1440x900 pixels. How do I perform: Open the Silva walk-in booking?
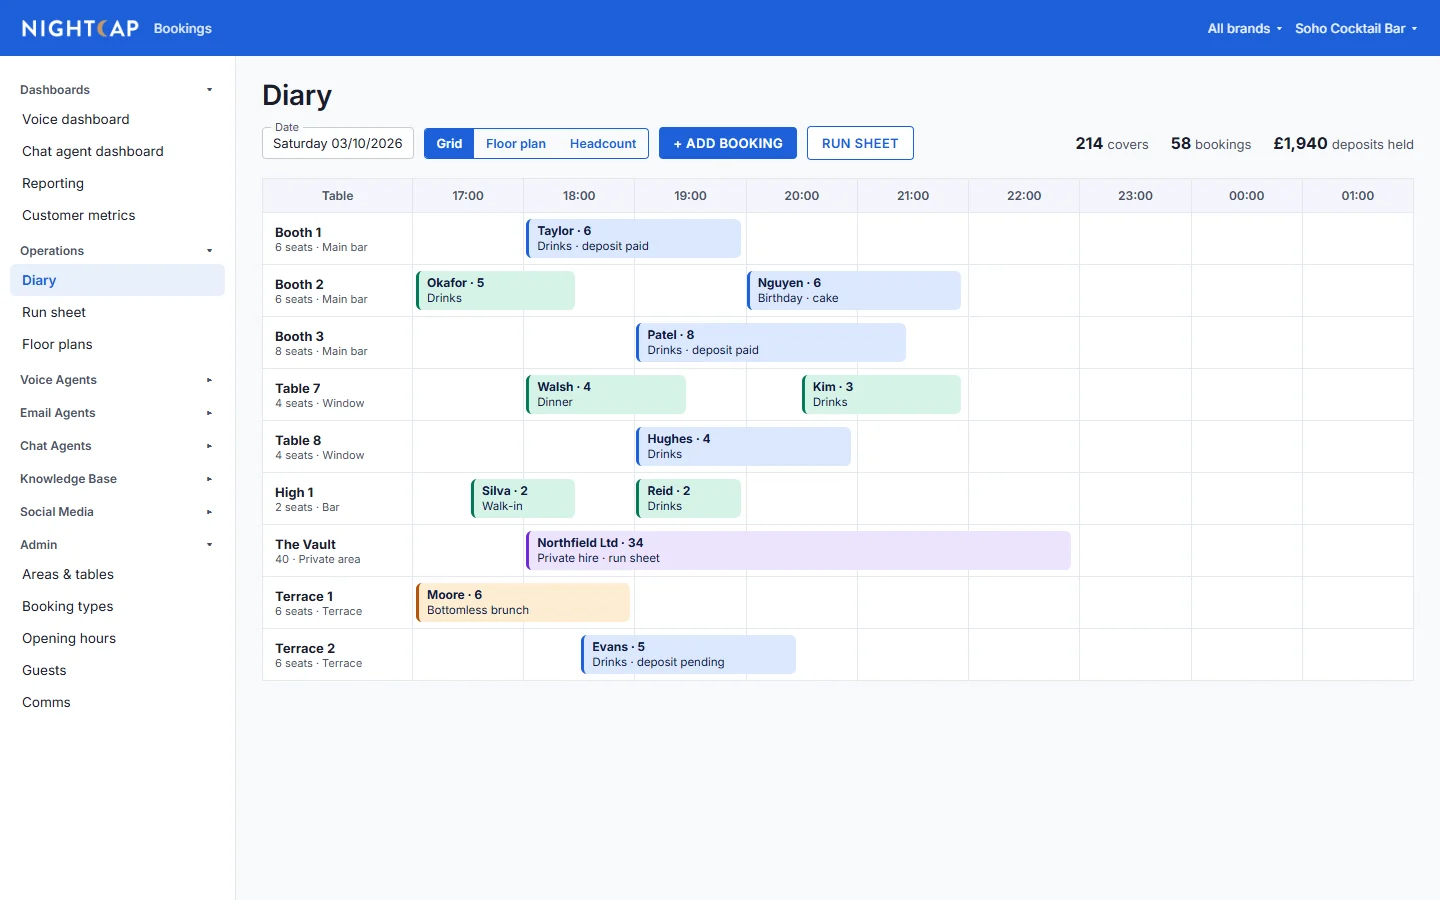pos(523,499)
